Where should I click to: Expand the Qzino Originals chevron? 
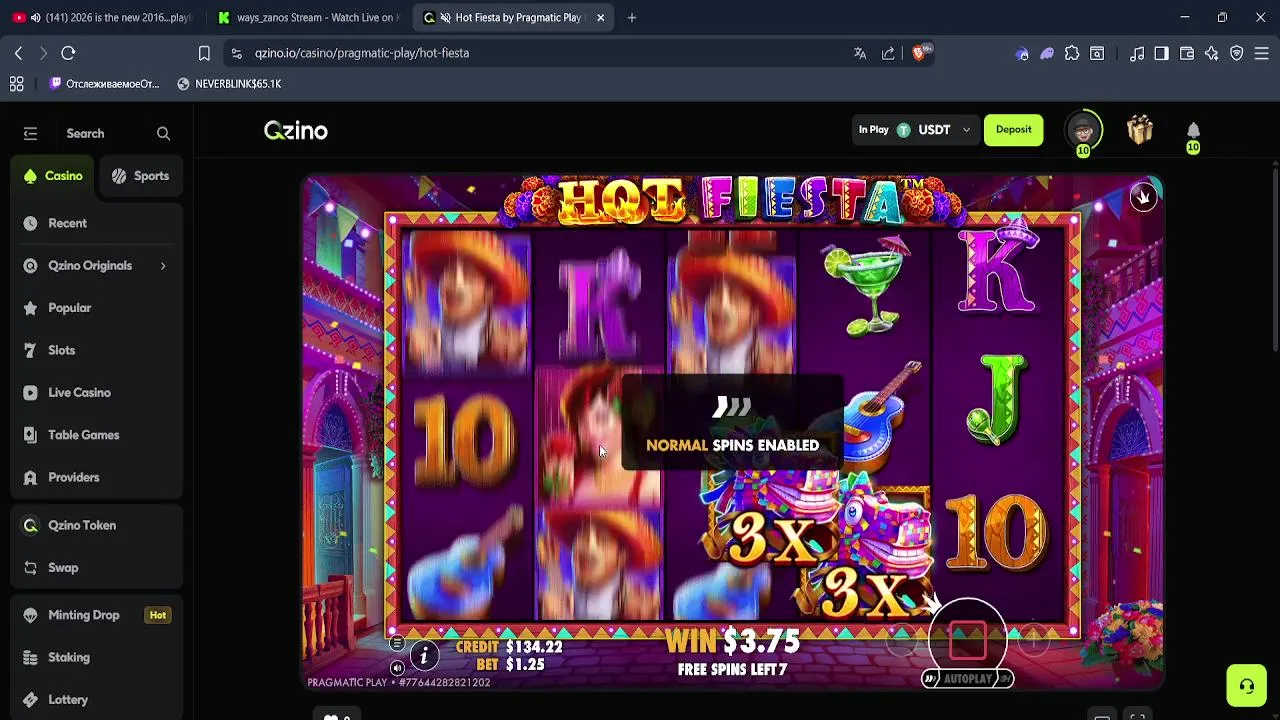(x=163, y=266)
